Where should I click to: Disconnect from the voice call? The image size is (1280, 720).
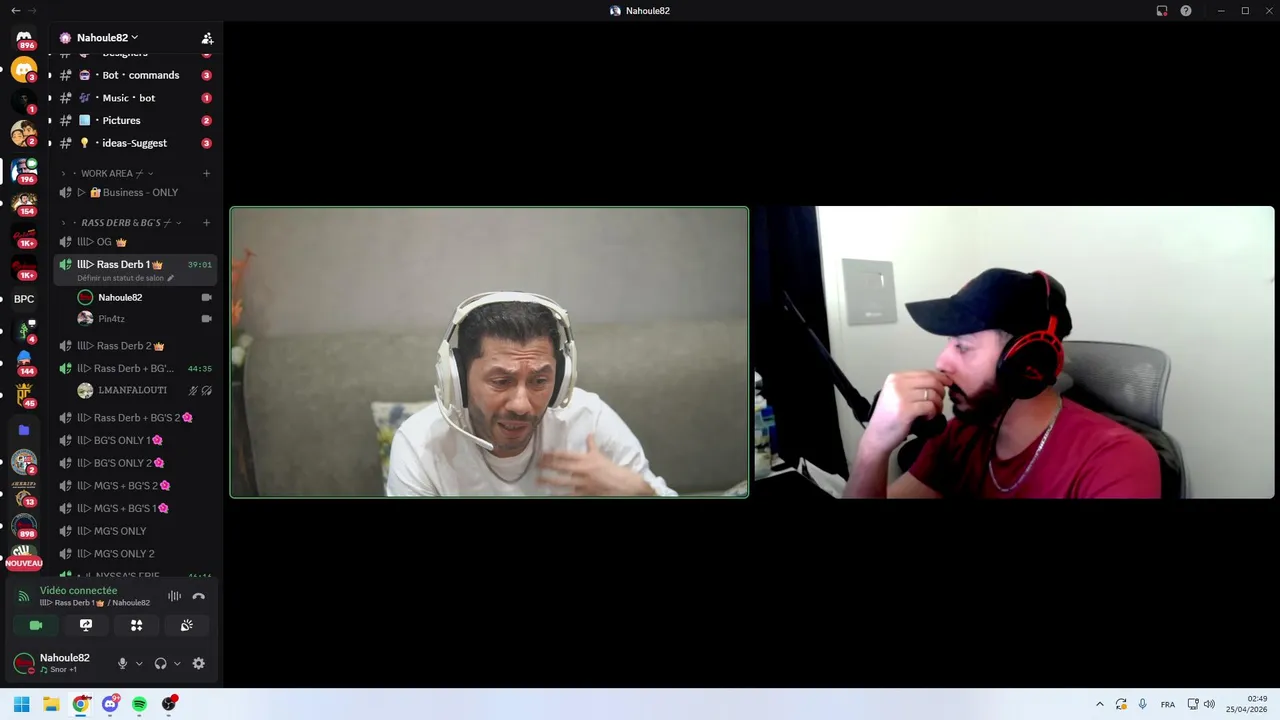[x=198, y=596]
